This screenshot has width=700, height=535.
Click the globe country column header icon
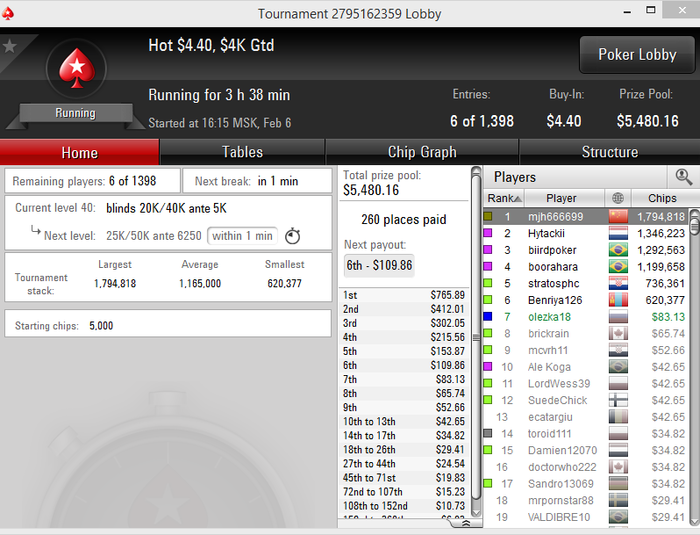pos(617,198)
